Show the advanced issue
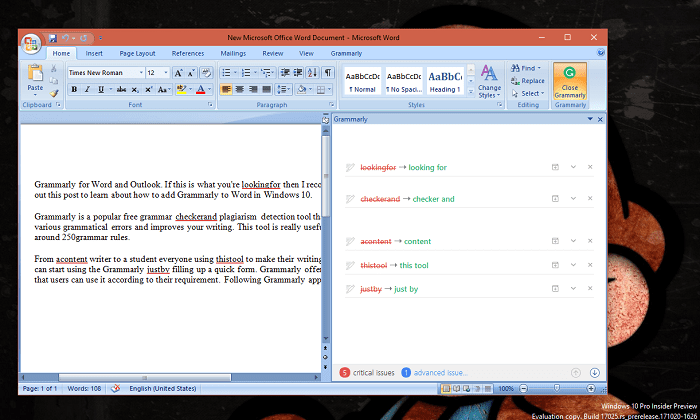The height and width of the screenshot is (420, 700). pyautogui.click(x=434, y=372)
